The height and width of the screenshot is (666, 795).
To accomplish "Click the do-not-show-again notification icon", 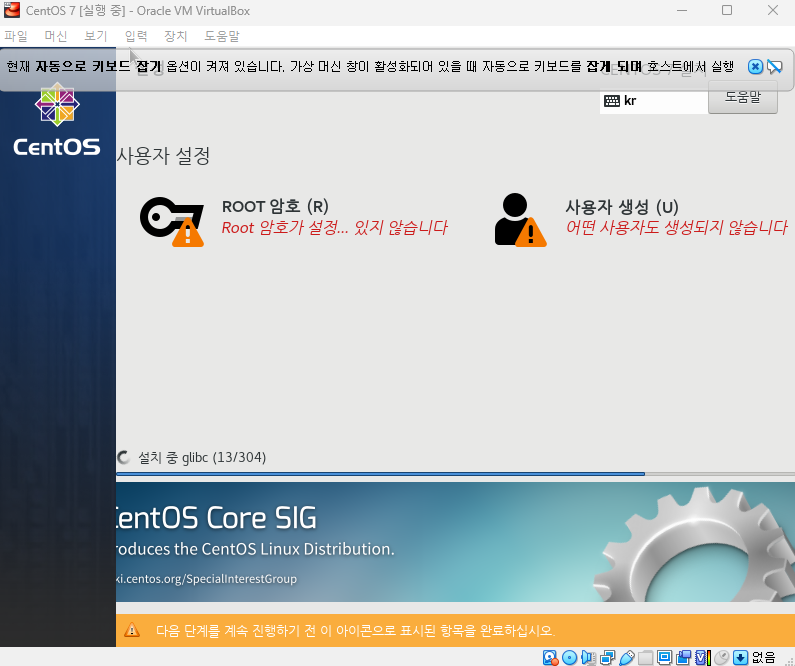I will (775, 67).
